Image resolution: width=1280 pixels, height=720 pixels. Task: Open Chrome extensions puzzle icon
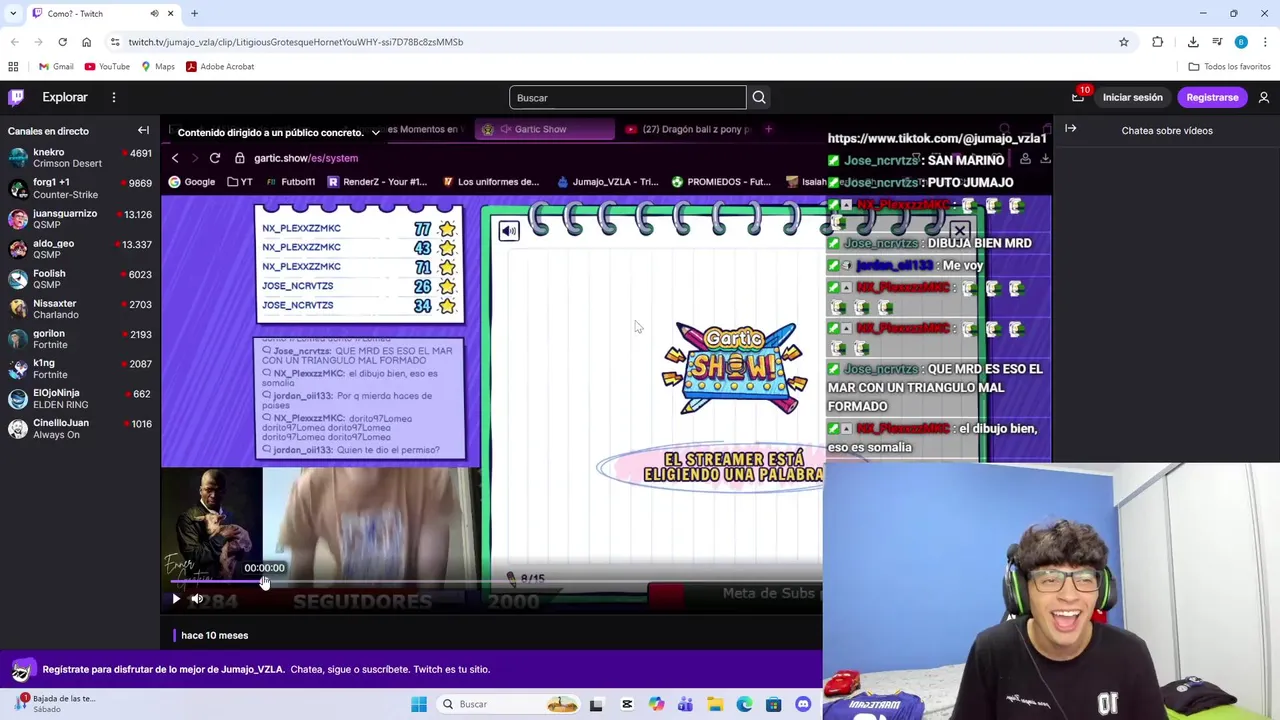point(1158,42)
